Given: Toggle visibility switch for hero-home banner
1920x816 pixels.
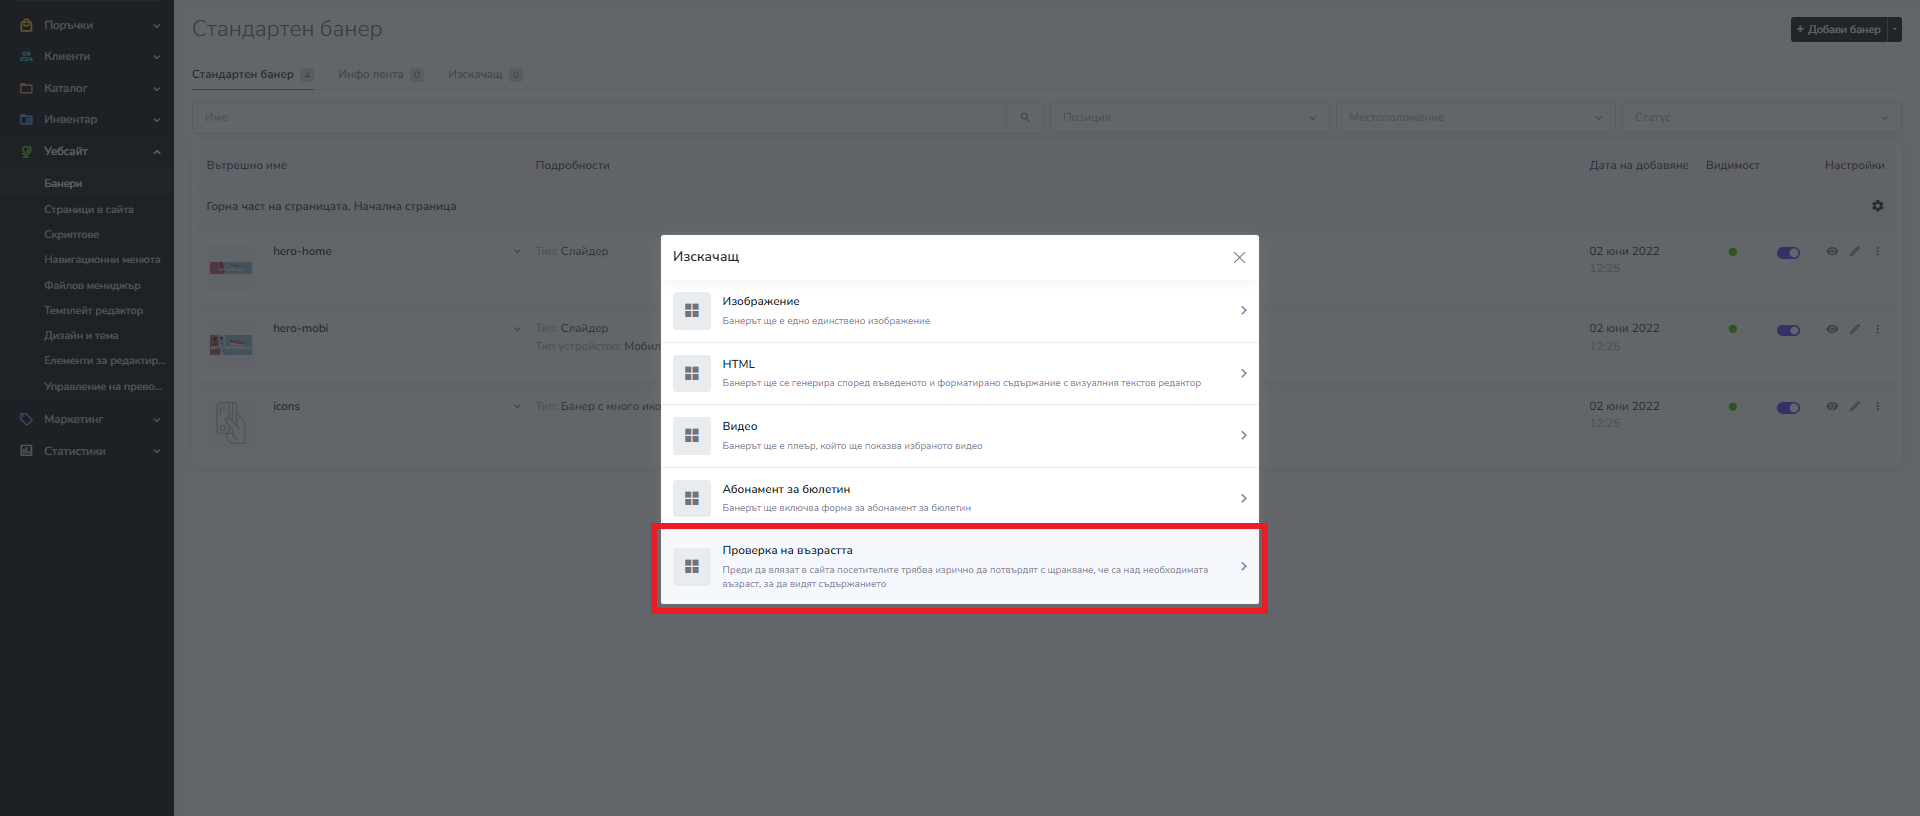Looking at the screenshot, I should point(1788,253).
